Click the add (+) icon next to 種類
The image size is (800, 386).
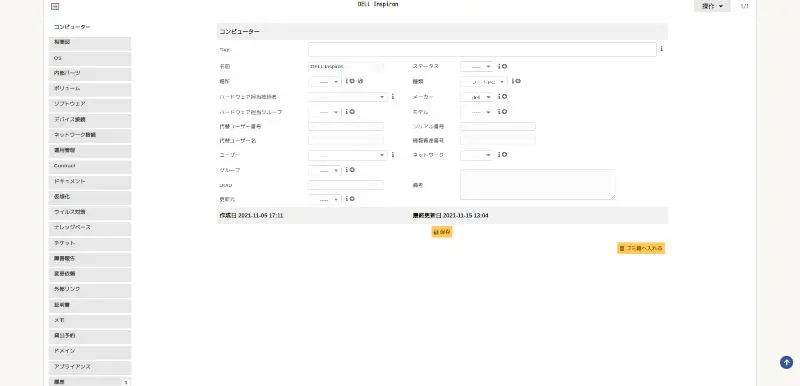[x=518, y=81]
